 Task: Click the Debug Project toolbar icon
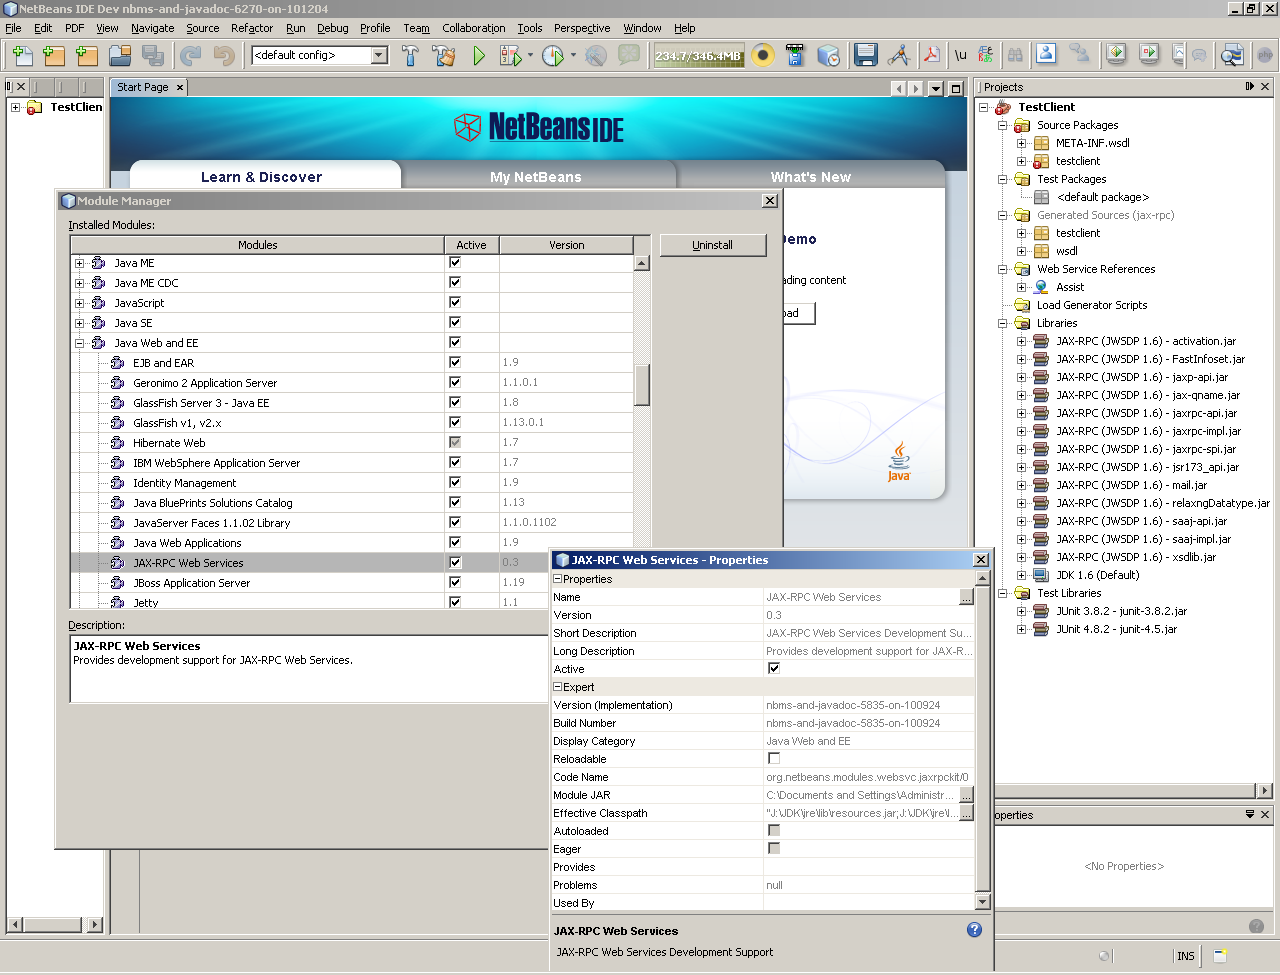pyautogui.click(x=511, y=56)
